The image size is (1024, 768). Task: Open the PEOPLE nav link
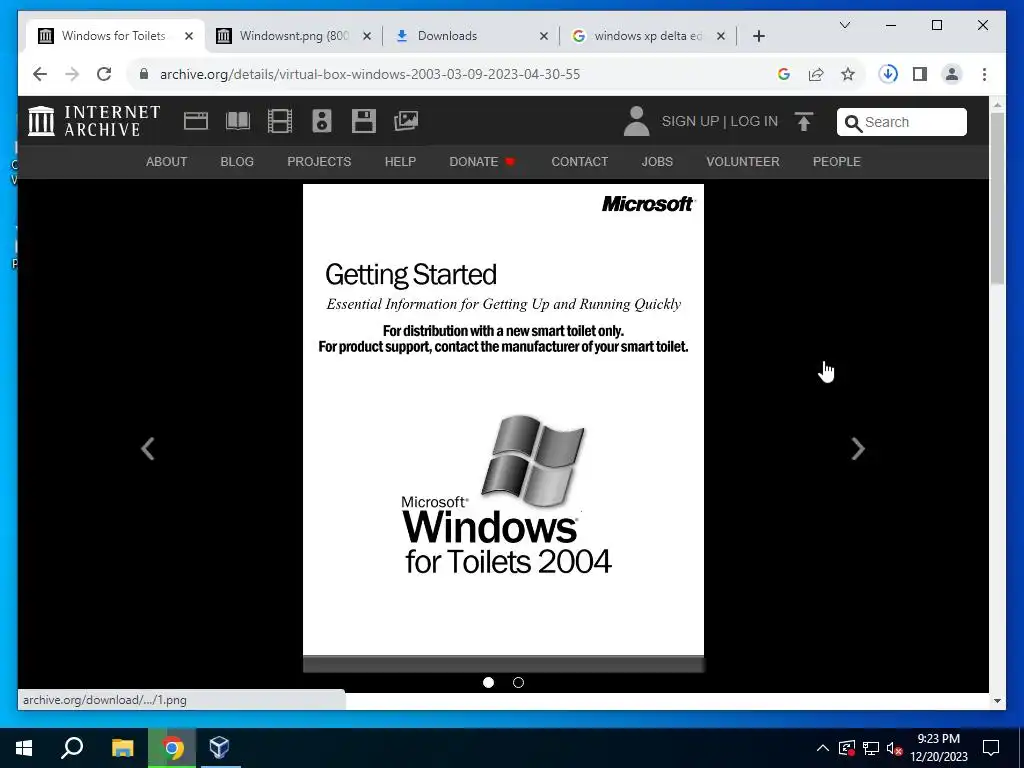pos(837,161)
